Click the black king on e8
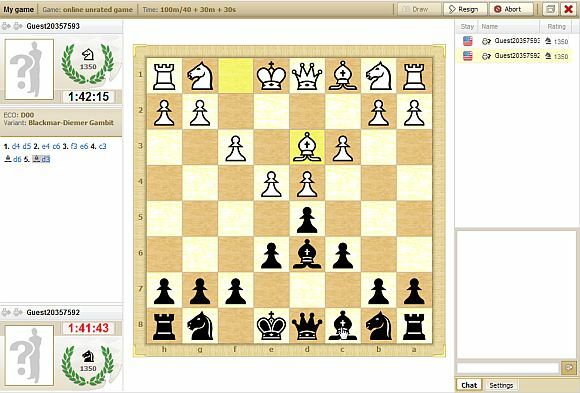This screenshot has height=393, width=580. [x=271, y=326]
